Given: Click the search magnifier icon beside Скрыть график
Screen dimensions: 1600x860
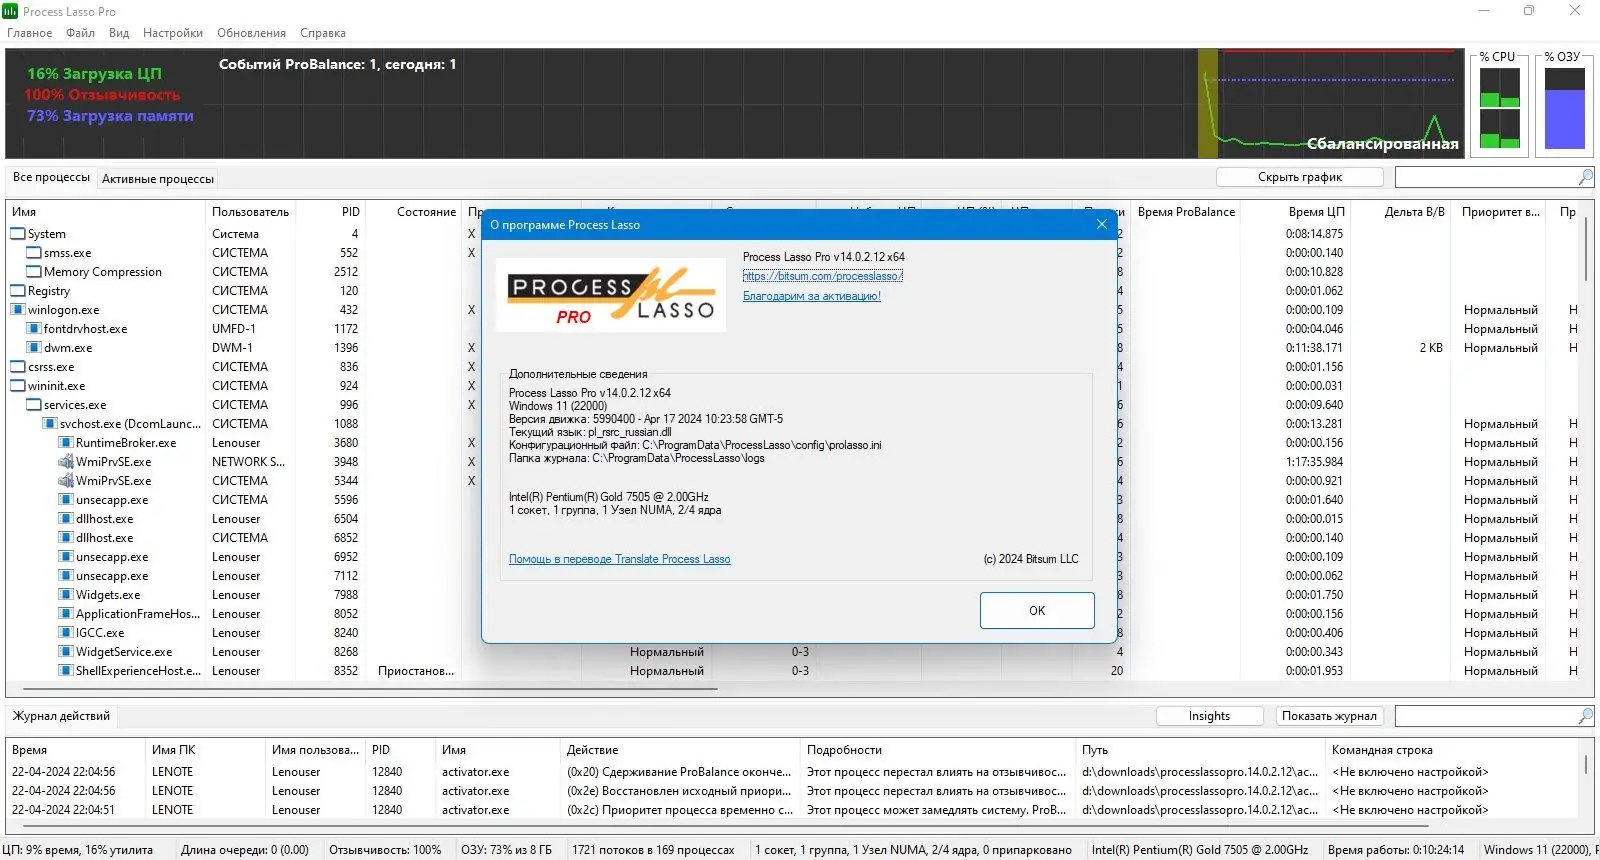Looking at the screenshot, I should [1585, 177].
